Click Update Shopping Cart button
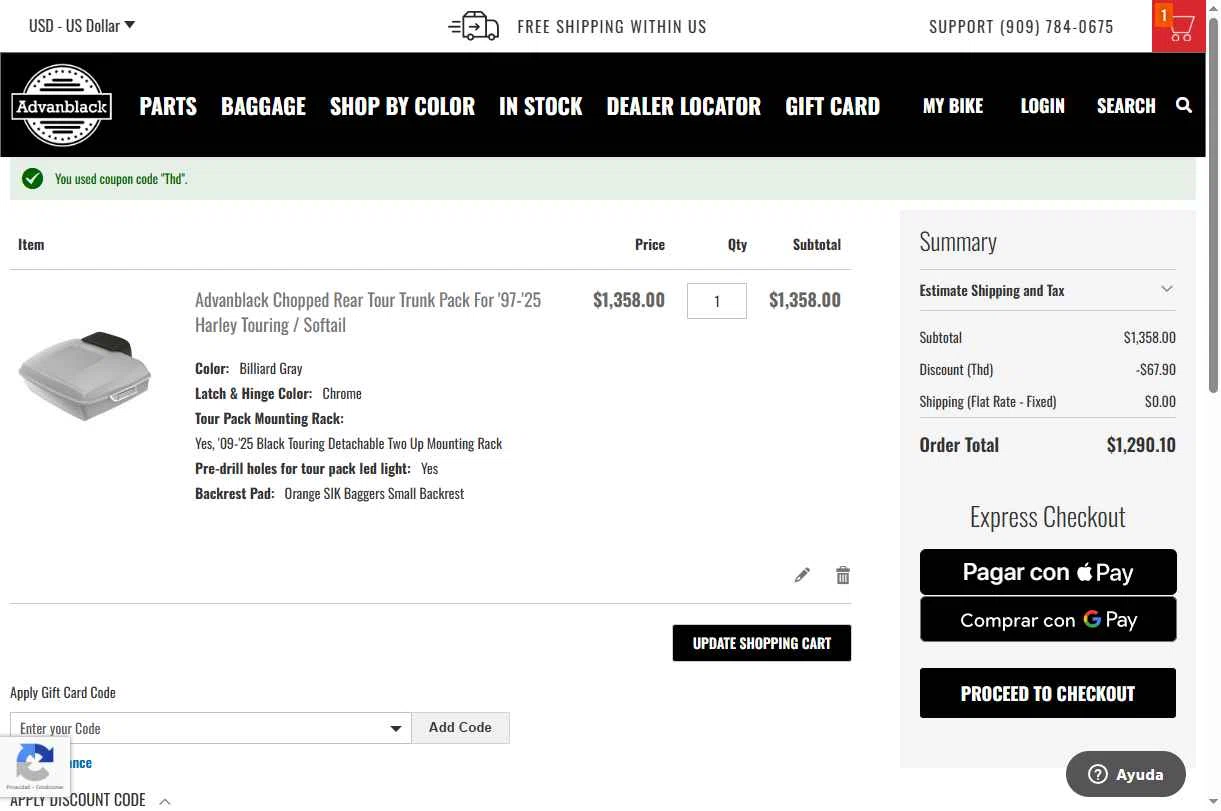The width and height of the screenshot is (1221, 811). pos(762,643)
